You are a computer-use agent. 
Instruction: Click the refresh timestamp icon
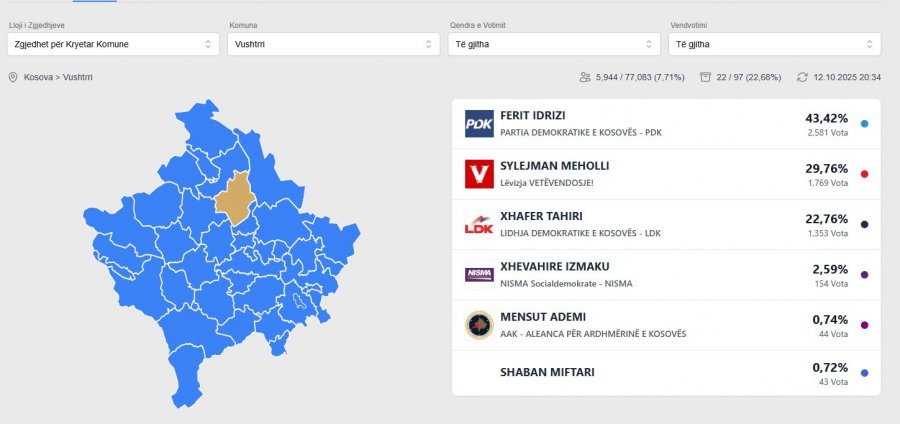click(802, 77)
